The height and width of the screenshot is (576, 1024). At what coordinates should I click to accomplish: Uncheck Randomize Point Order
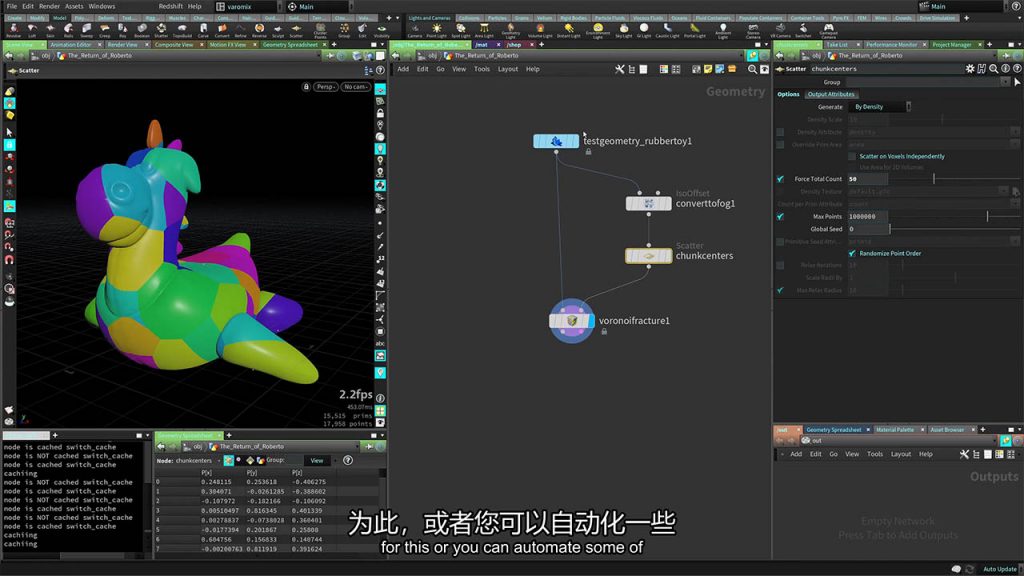tap(852, 253)
